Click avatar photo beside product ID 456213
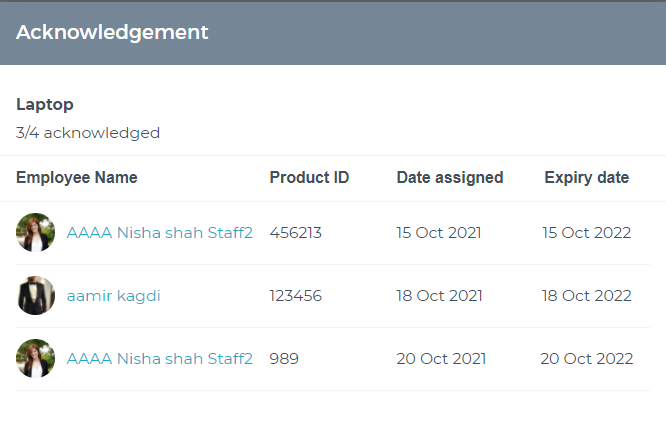Screen dimensions: 666x432 tap(36, 232)
